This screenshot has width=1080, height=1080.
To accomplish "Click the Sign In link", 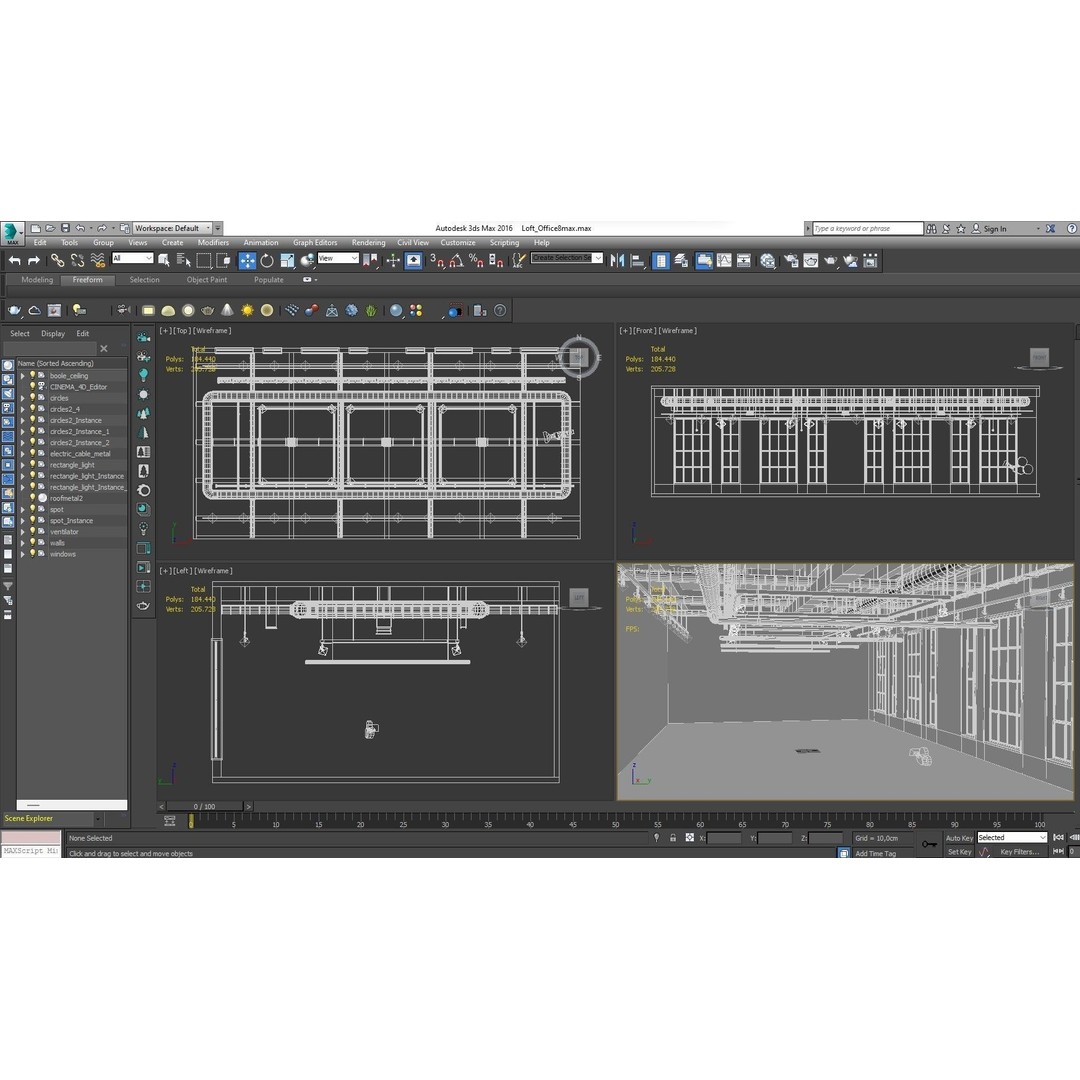I will [x=995, y=229].
